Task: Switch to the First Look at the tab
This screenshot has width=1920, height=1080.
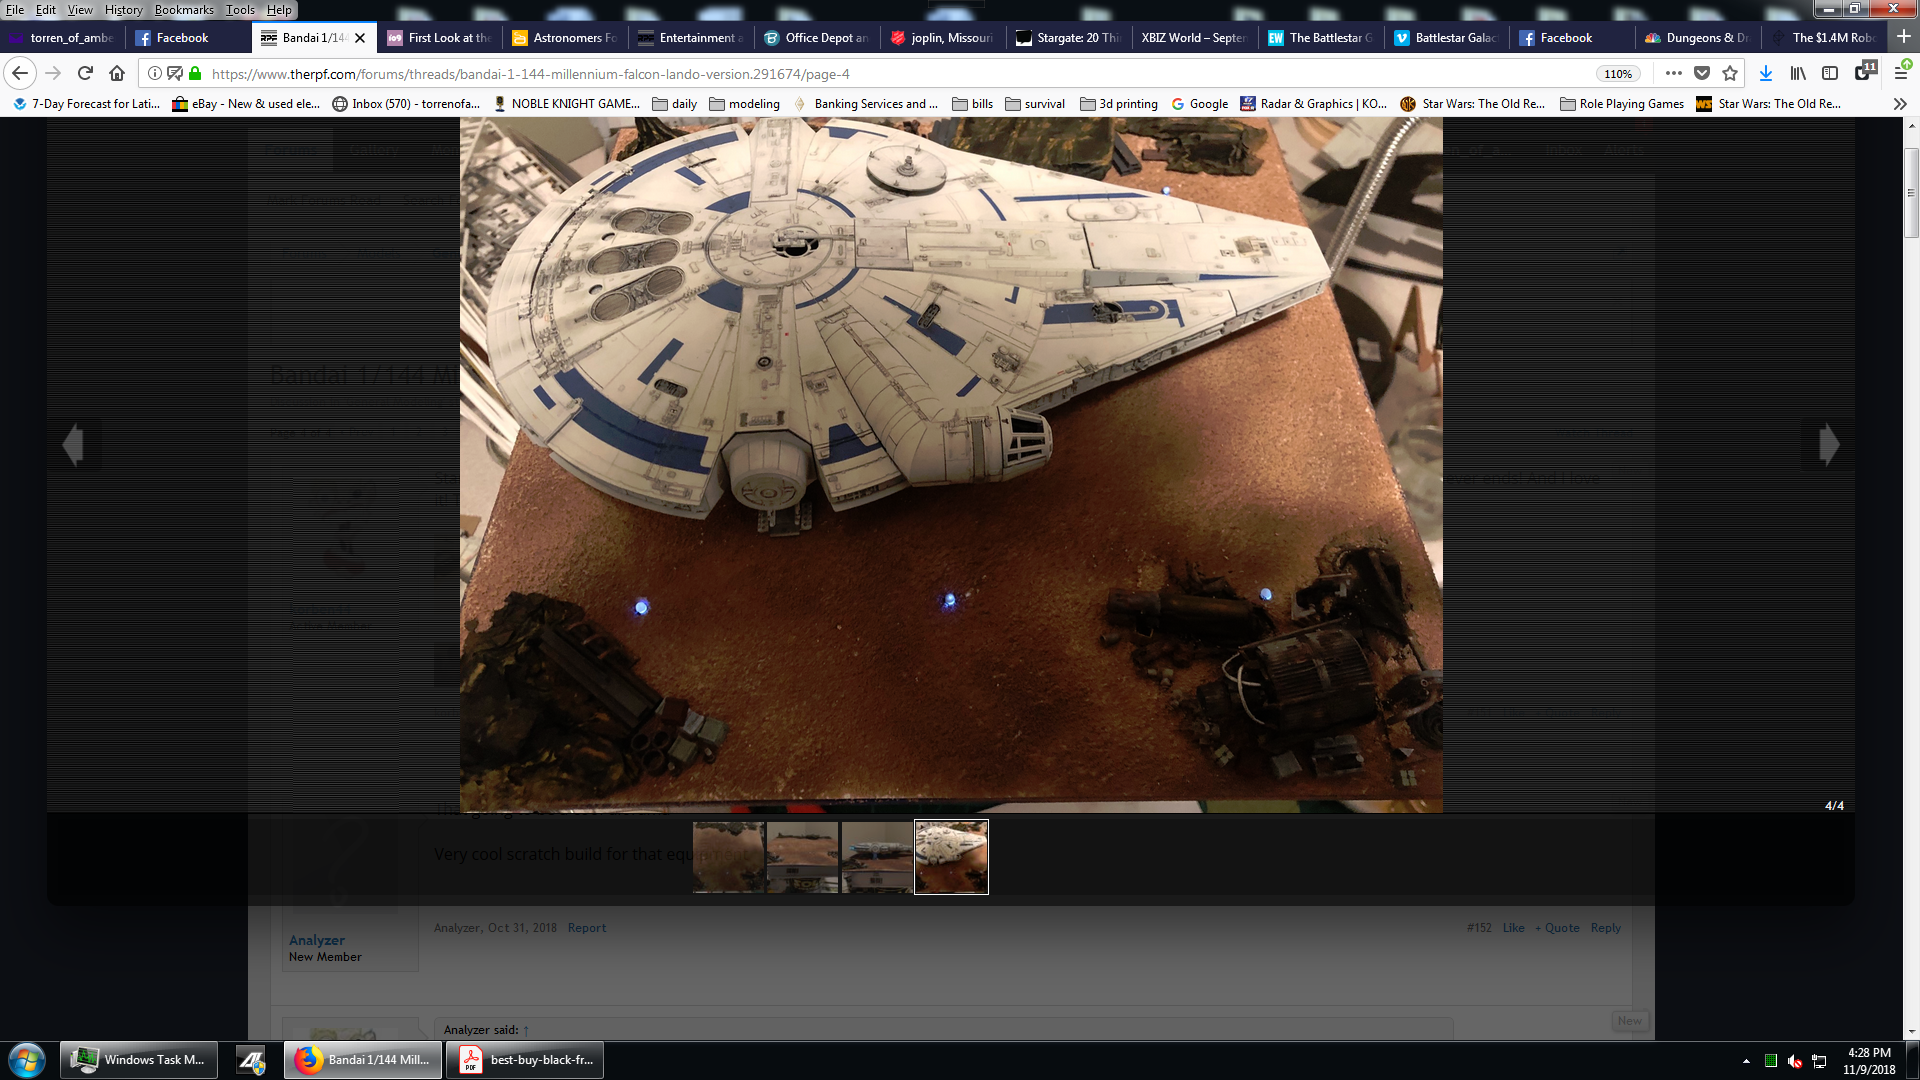Action: 439,38
